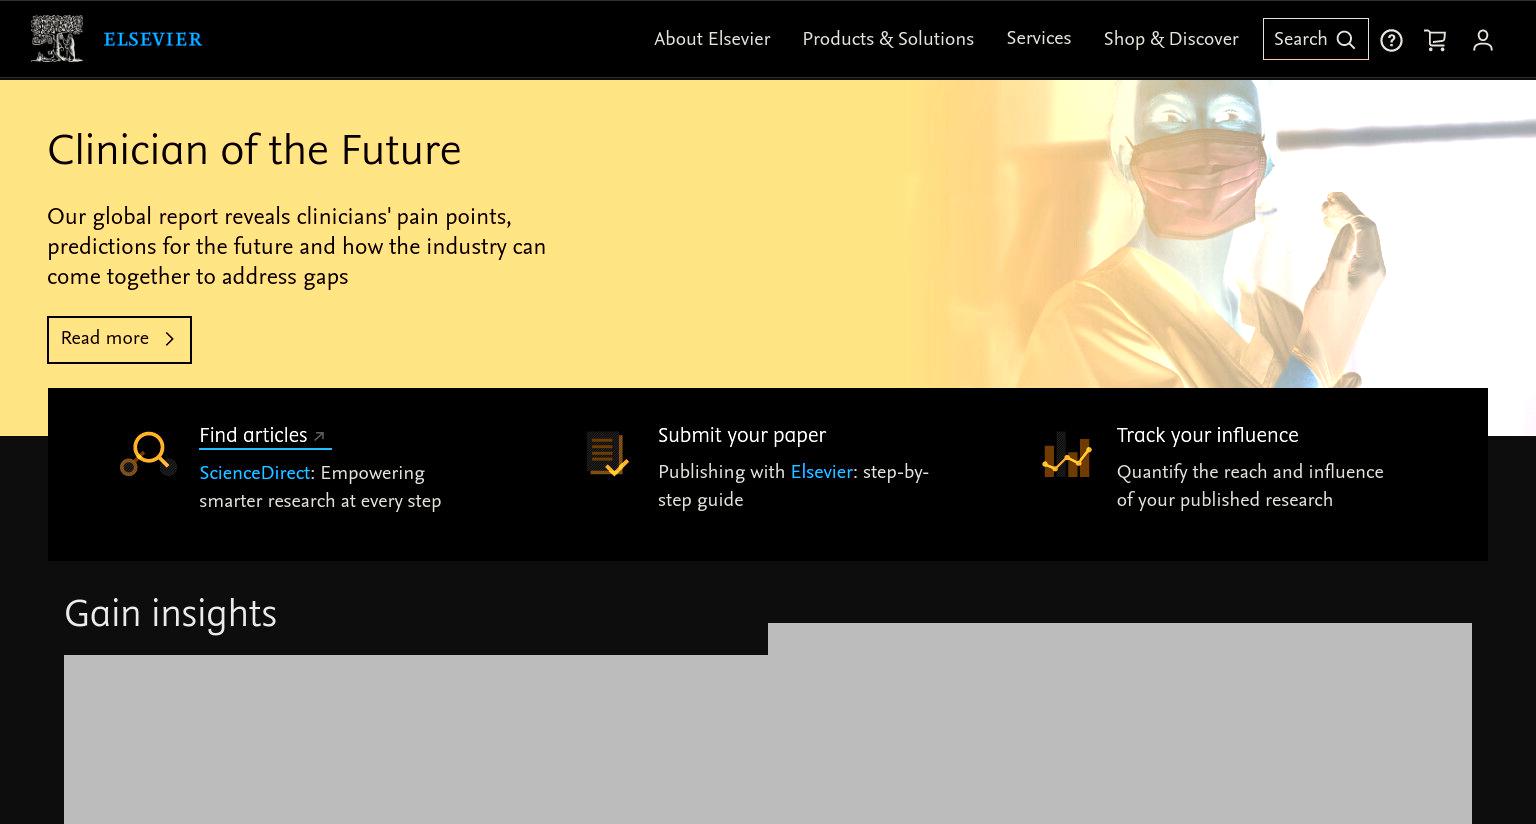1536x824 pixels.
Task: Open the Track your influence heading
Action: [x=1207, y=436]
